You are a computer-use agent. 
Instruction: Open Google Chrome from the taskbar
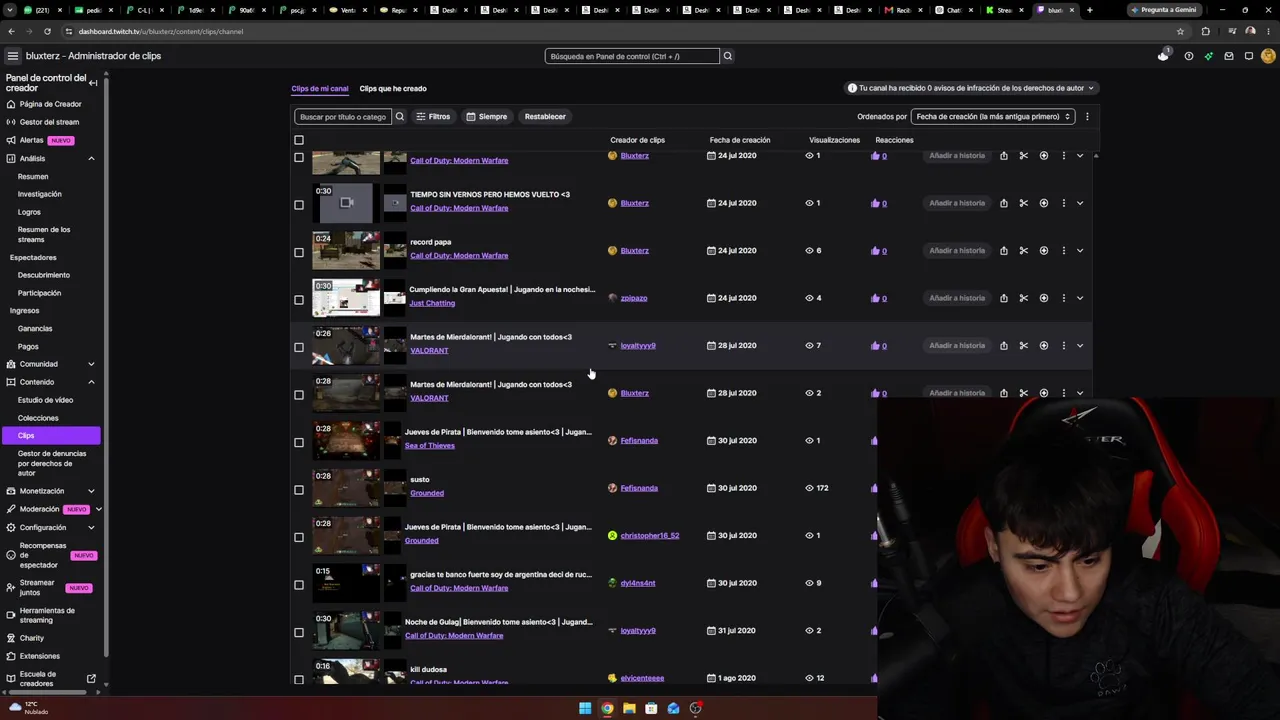click(607, 708)
